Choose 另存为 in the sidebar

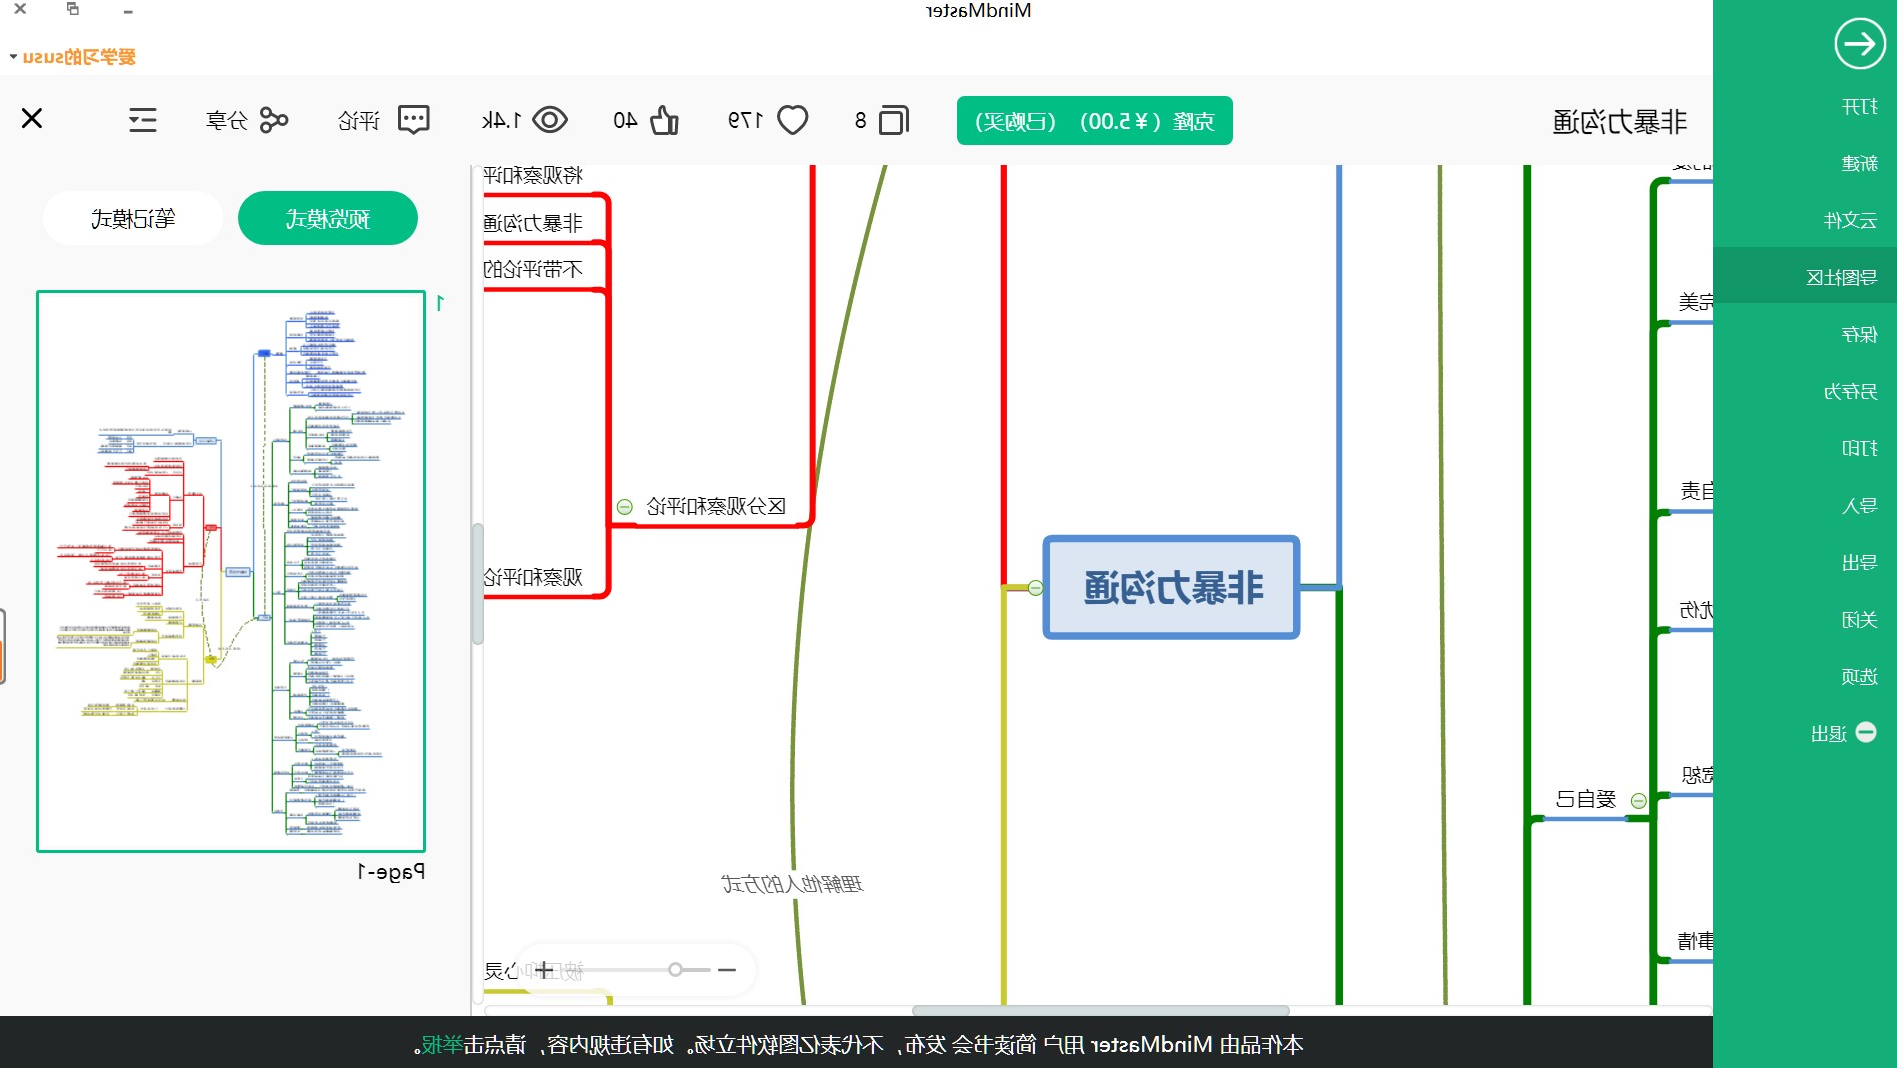1850,391
